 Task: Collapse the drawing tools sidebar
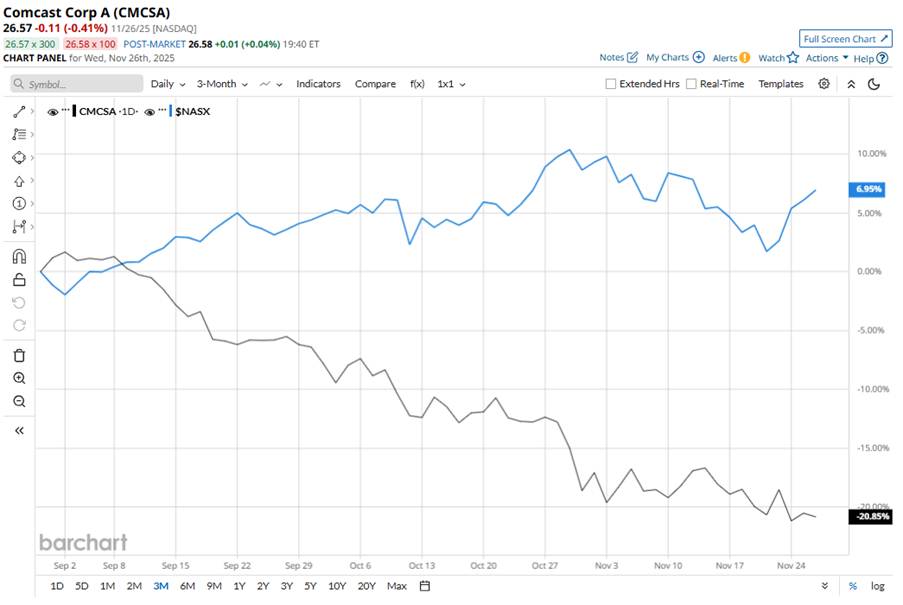tap(19, 430)
